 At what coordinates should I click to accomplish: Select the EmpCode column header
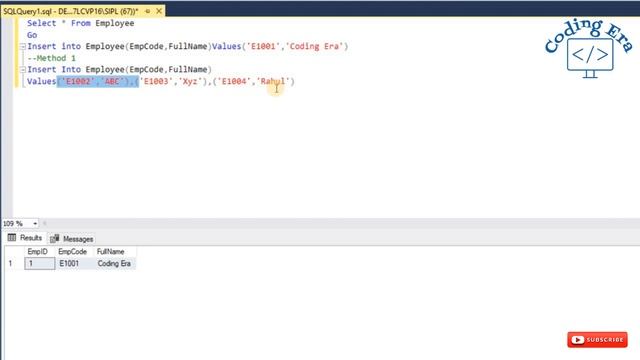(x=73, y=252)
